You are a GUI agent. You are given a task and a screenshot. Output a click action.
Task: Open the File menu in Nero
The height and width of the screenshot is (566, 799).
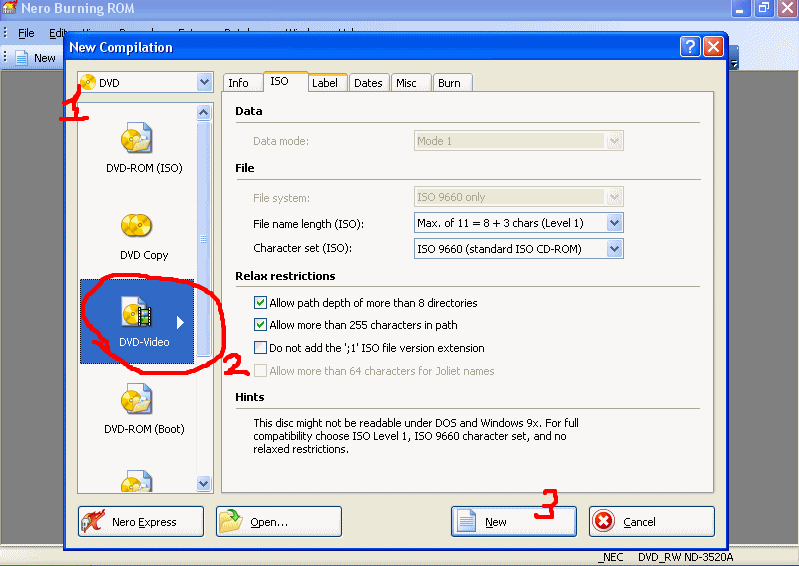(26, 33)
